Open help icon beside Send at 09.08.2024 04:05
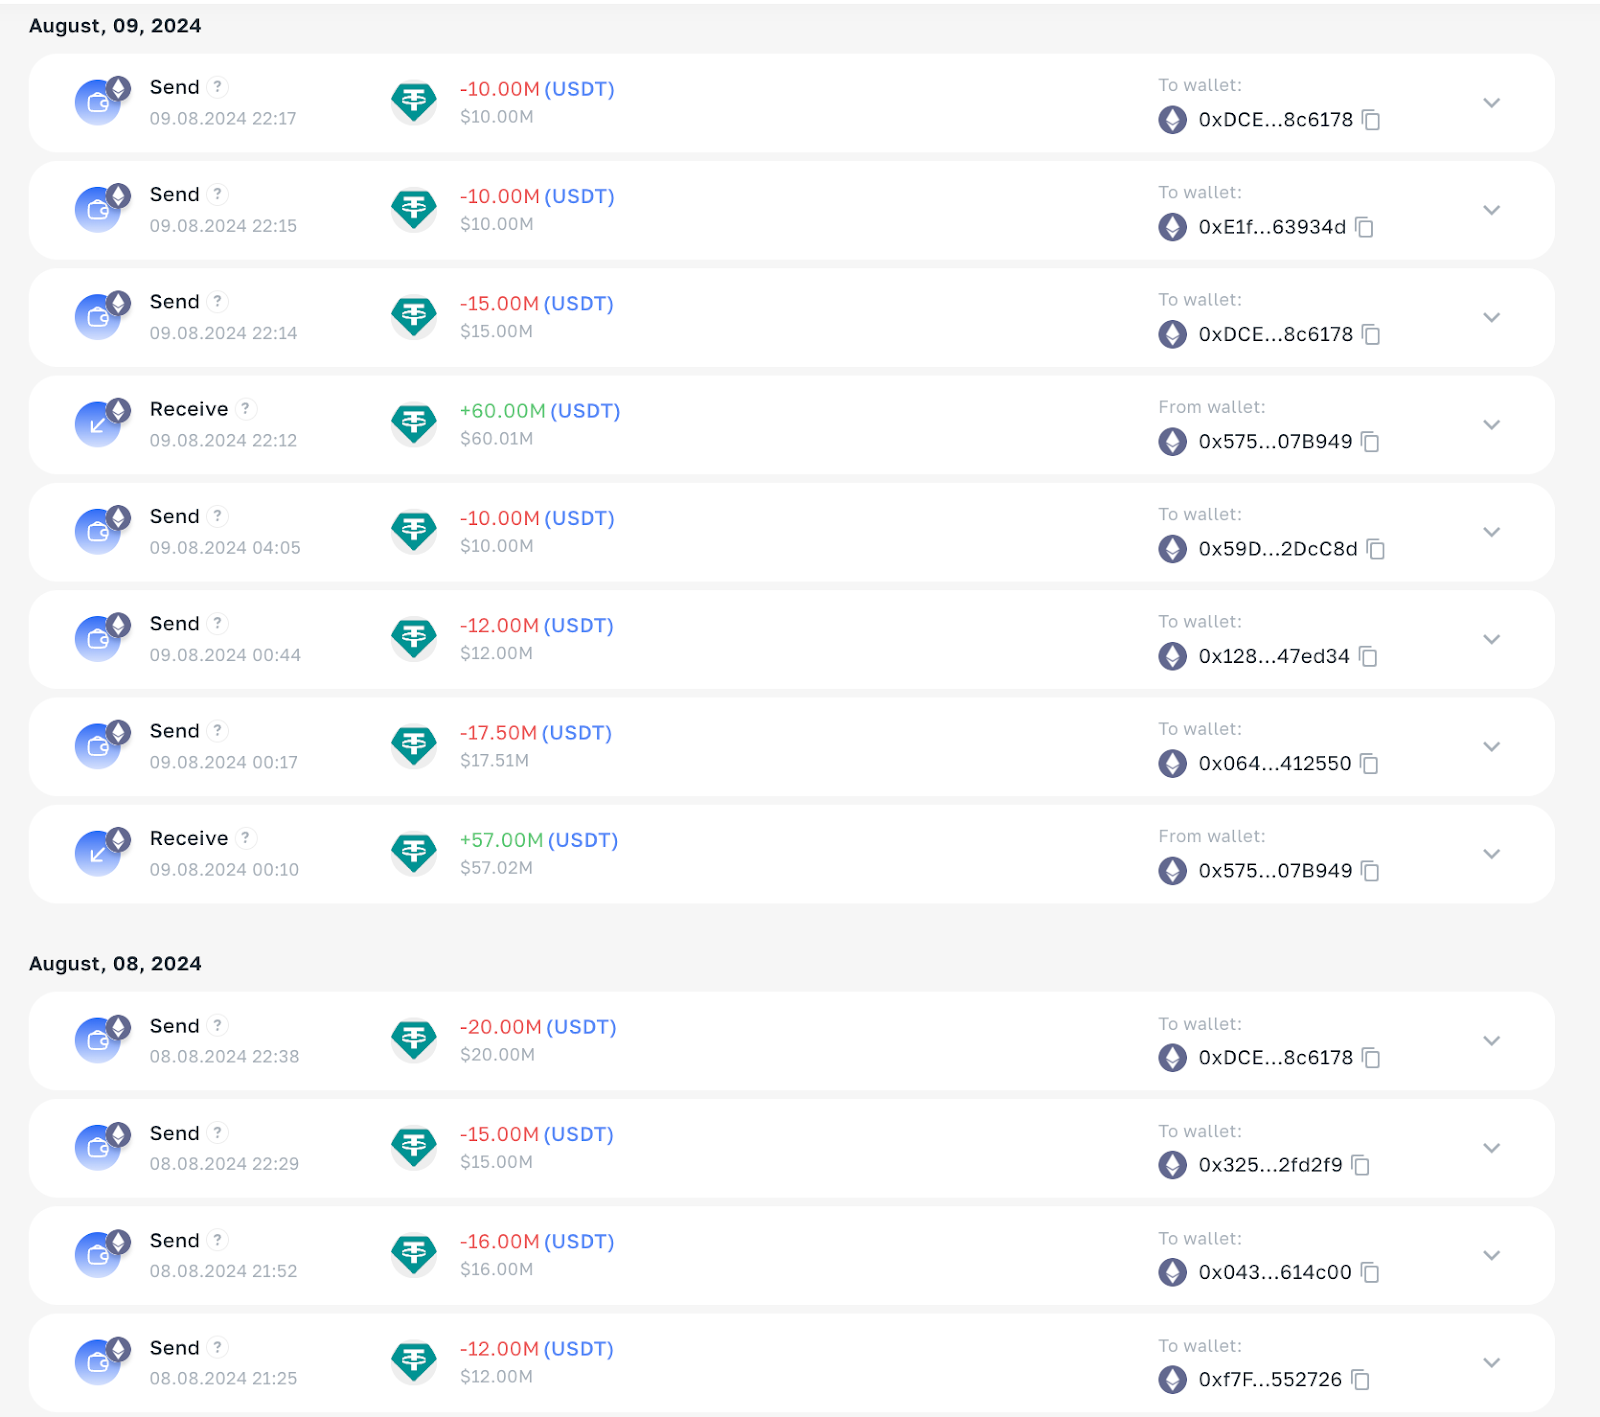Image resolution: width=1600 pixels, height=1417 pixels. 218,516
